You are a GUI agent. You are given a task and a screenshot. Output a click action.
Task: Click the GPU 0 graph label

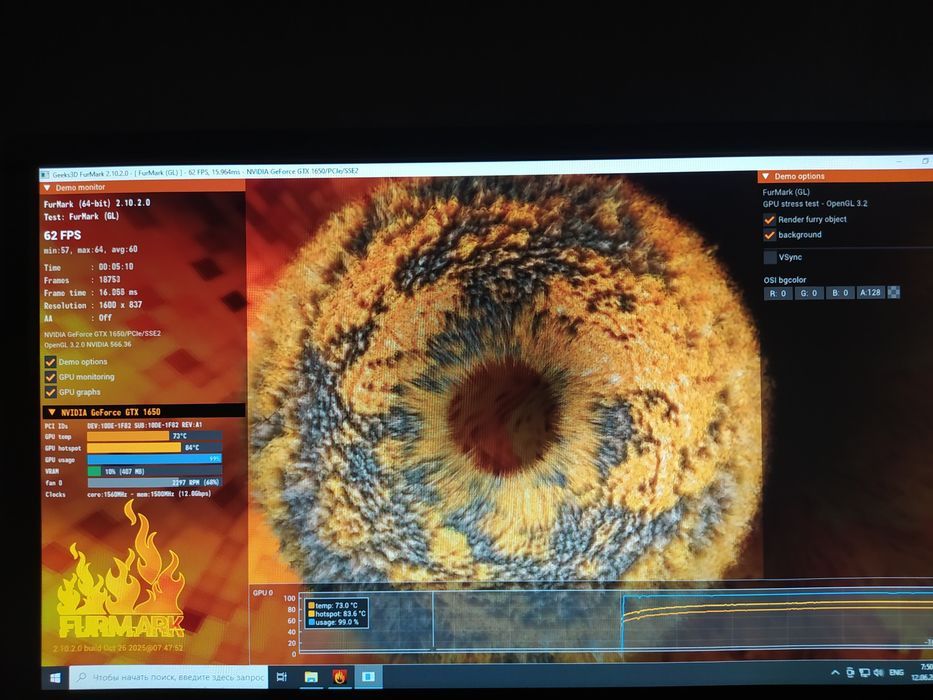263,593
